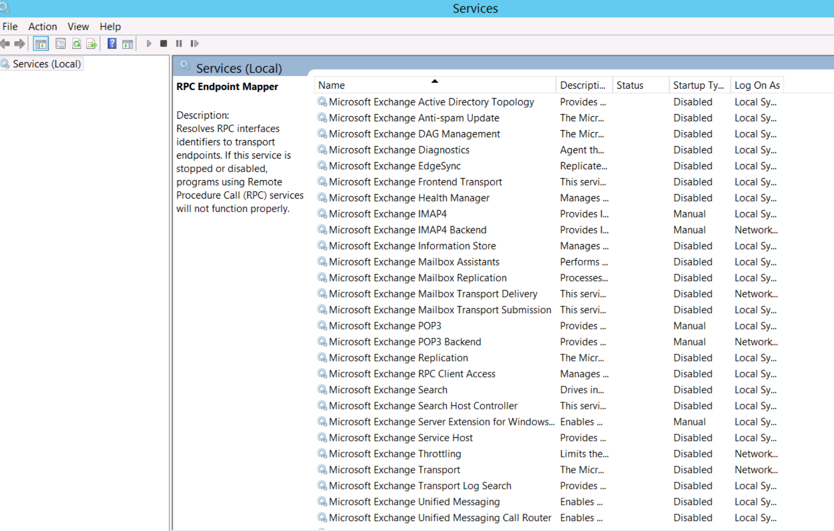Open the View menu
Screen dimensions: 834x531
pyautogui.click(x=78, y=27)
